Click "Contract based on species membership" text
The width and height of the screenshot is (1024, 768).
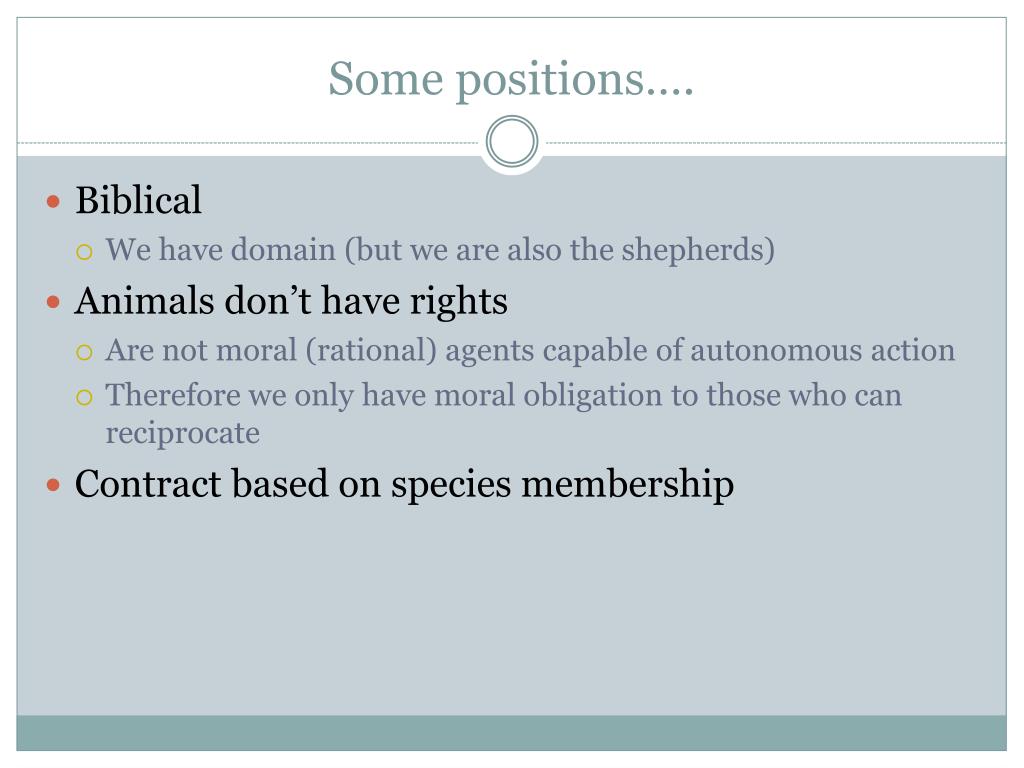(404, 485)
